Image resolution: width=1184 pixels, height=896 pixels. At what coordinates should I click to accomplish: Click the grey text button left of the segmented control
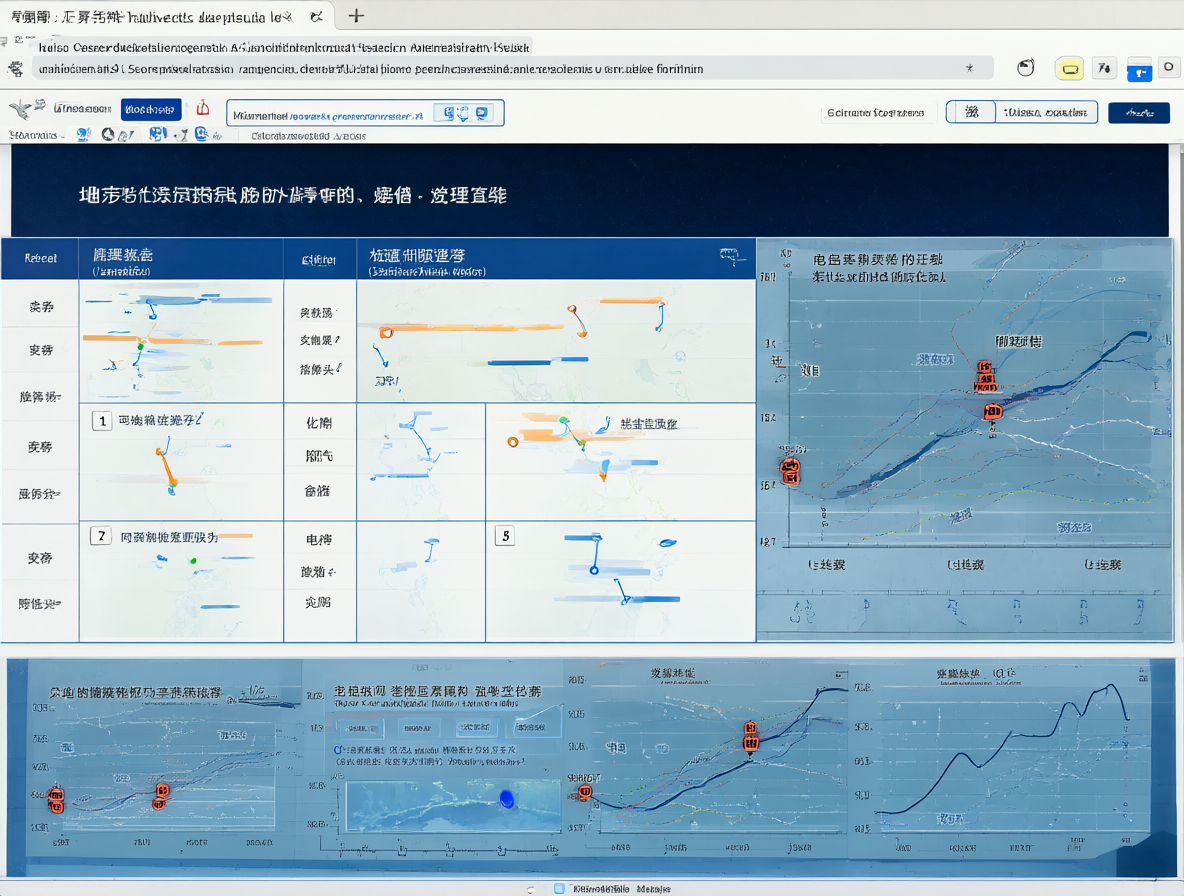pos(876,112)
